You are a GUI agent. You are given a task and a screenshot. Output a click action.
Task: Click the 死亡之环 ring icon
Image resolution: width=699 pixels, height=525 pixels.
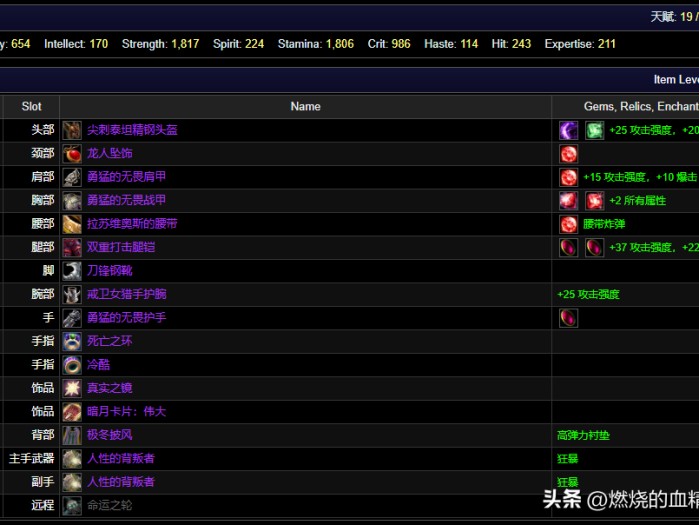[72, 341]
